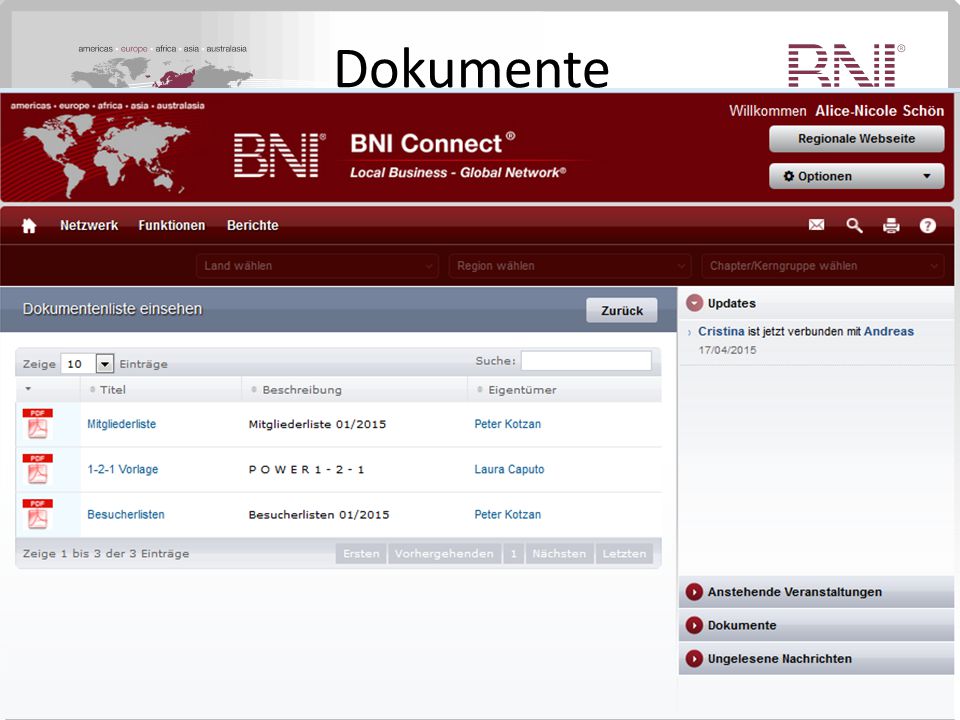This screenshot has width=960, height=720.
Task: Open the Berichte menu
Action: tap(252, 225)
